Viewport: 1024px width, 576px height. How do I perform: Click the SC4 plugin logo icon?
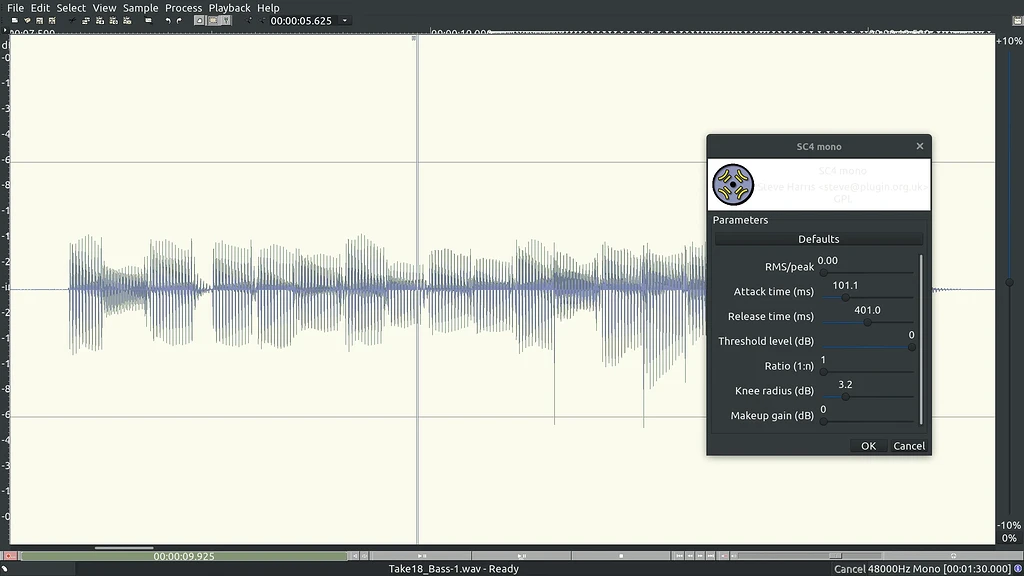click(733, 185)
